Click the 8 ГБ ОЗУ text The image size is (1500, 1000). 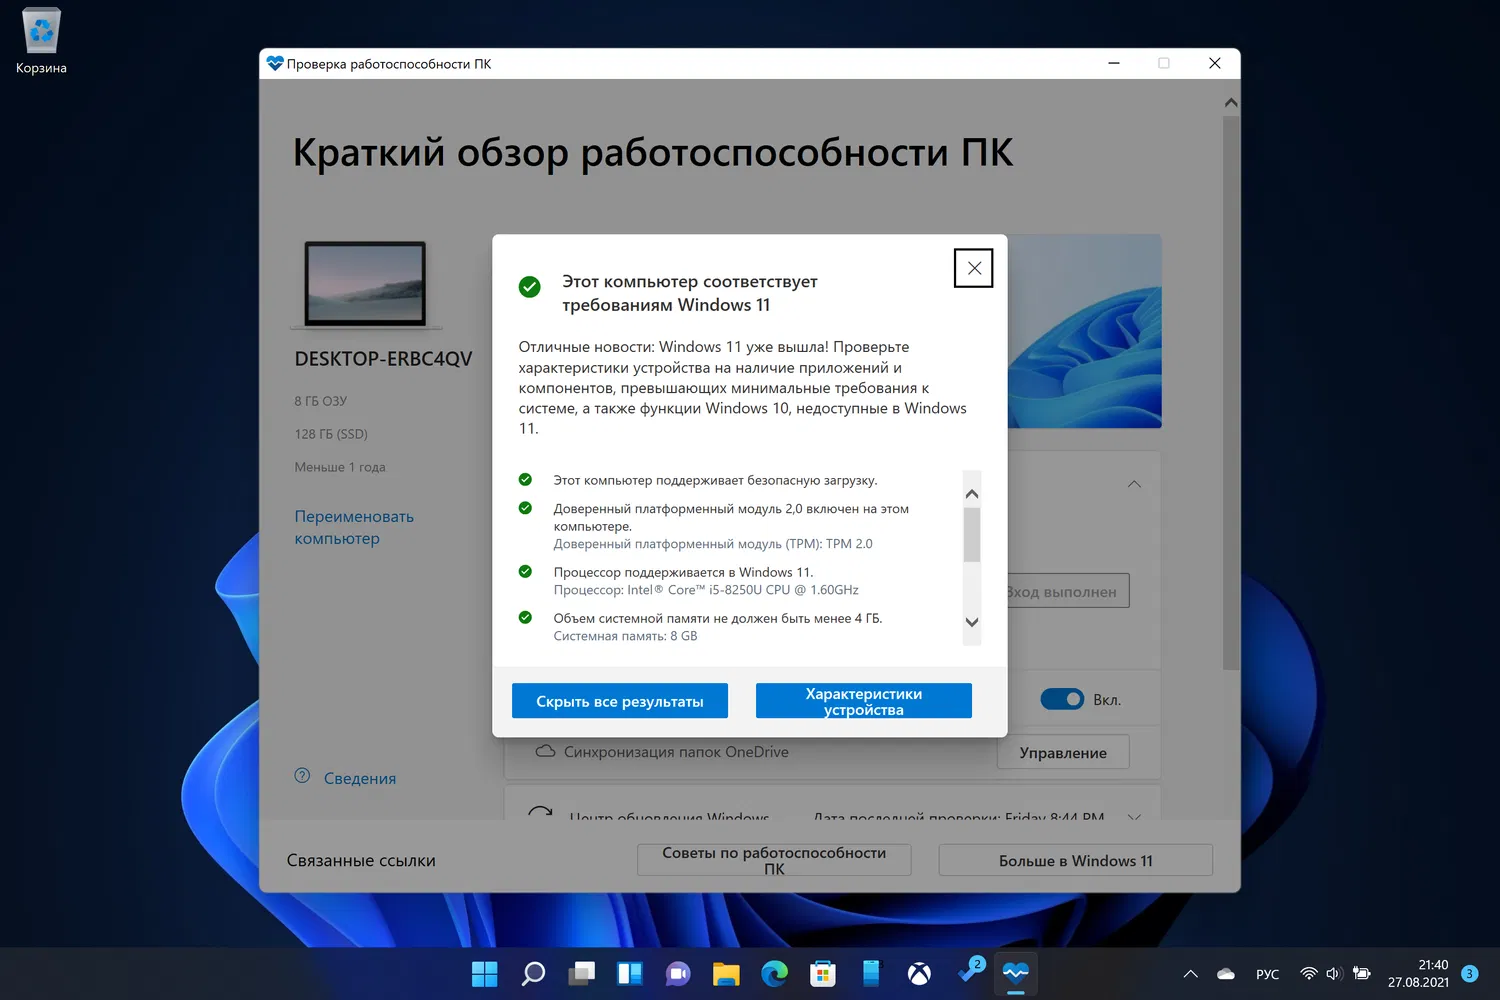[x=321, y=401]
